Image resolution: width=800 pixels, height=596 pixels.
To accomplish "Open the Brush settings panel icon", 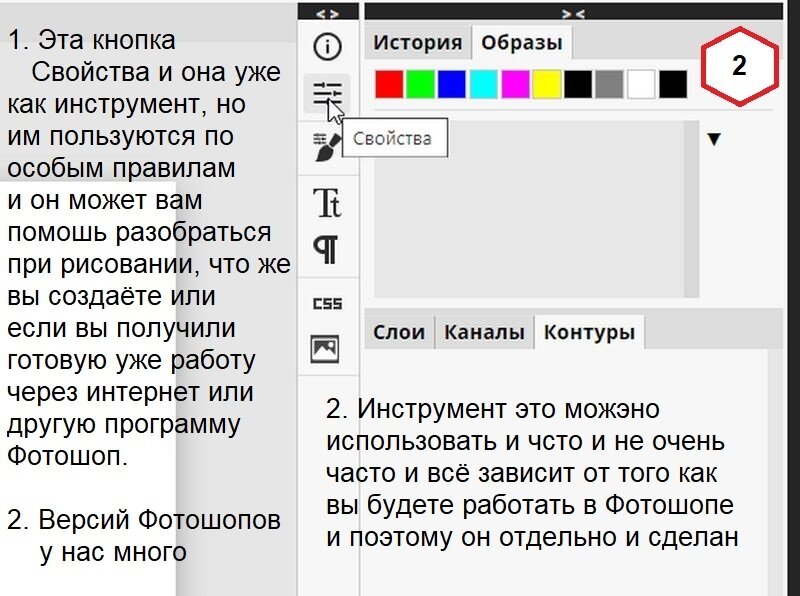I will click(327, 146).
